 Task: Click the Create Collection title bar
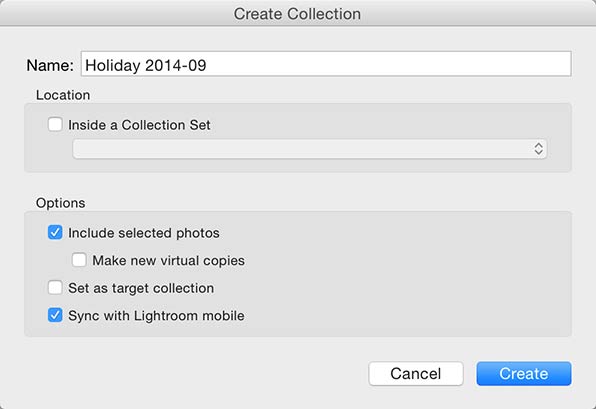(298, 14)
